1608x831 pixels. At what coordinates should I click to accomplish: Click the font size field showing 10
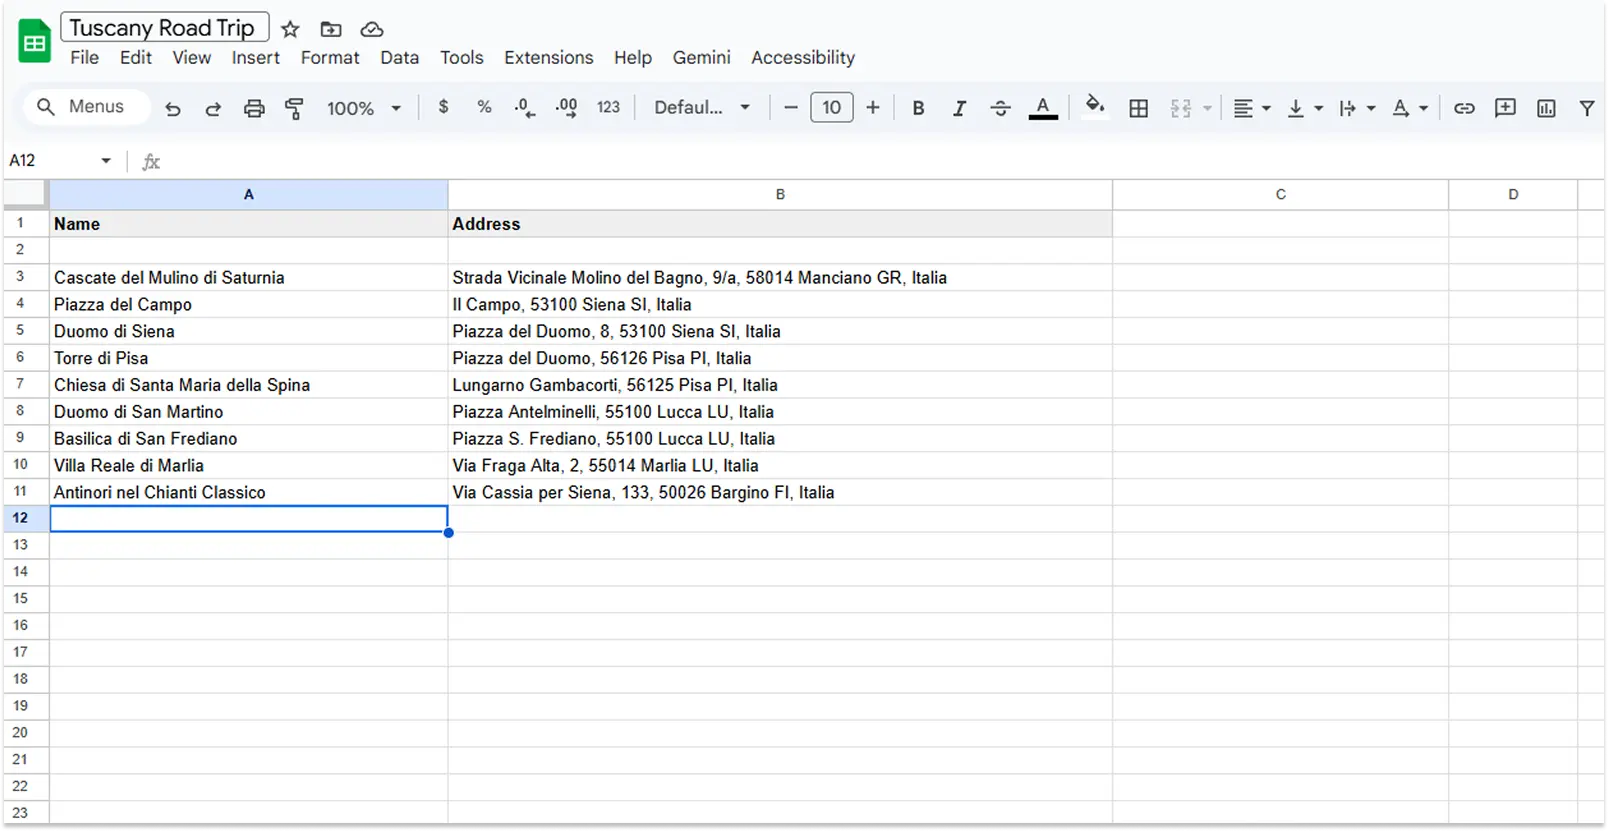(832, 107)
